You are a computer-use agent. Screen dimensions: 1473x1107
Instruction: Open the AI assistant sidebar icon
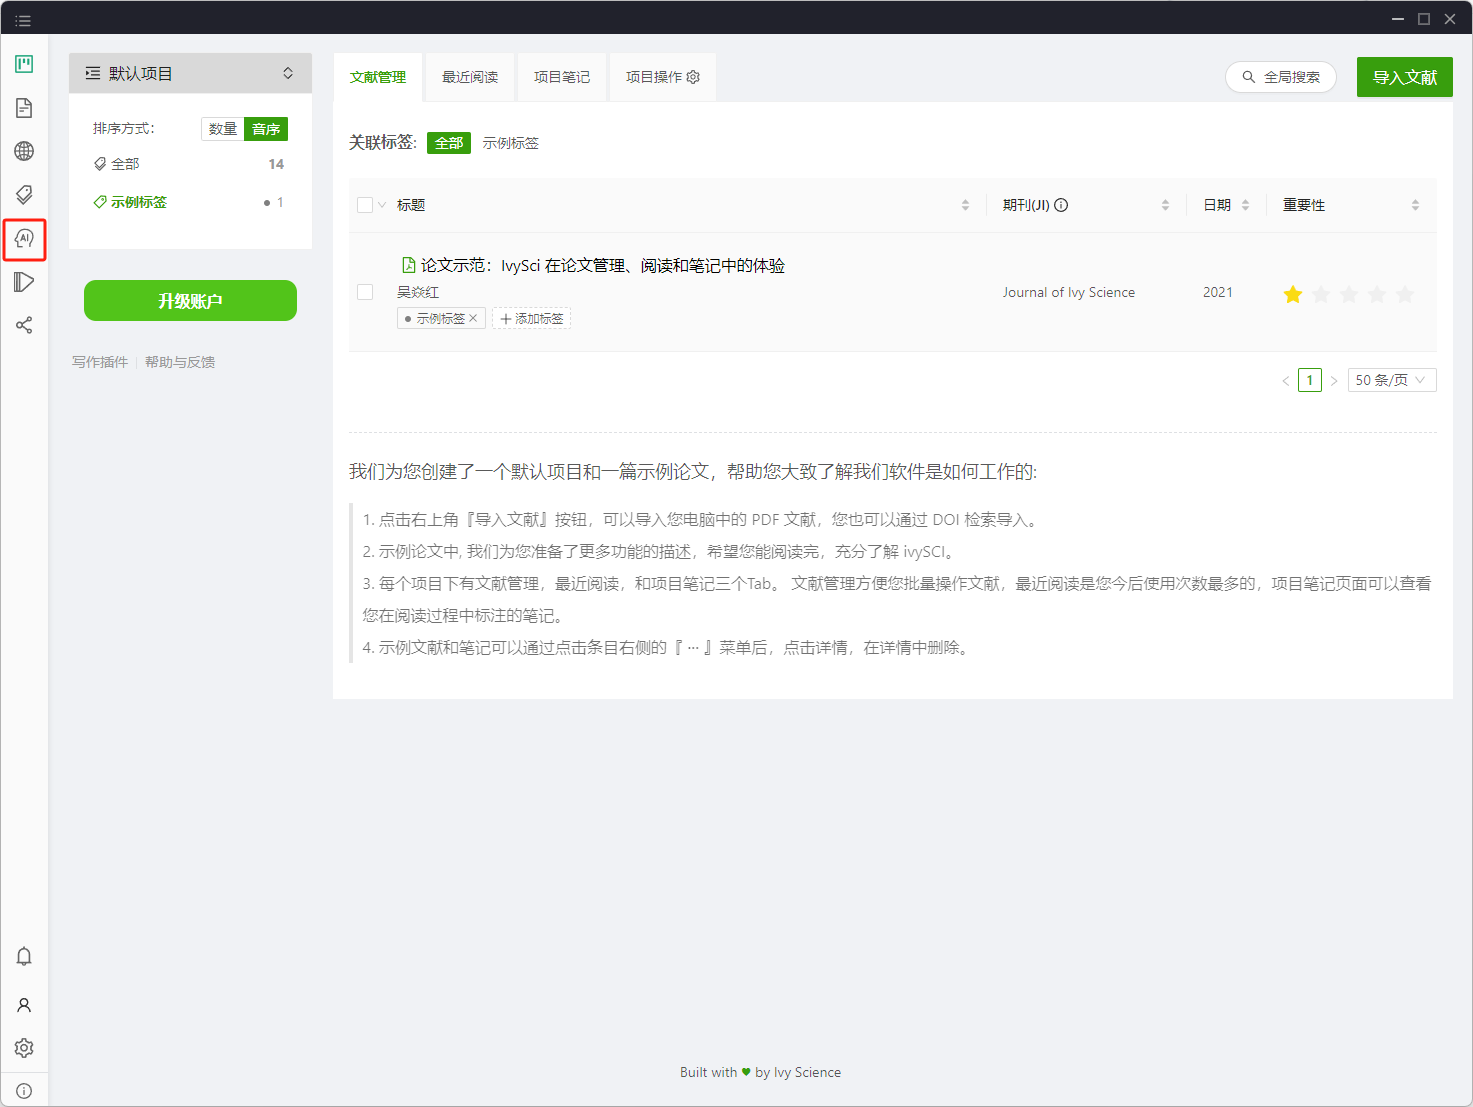click(24, 238)
